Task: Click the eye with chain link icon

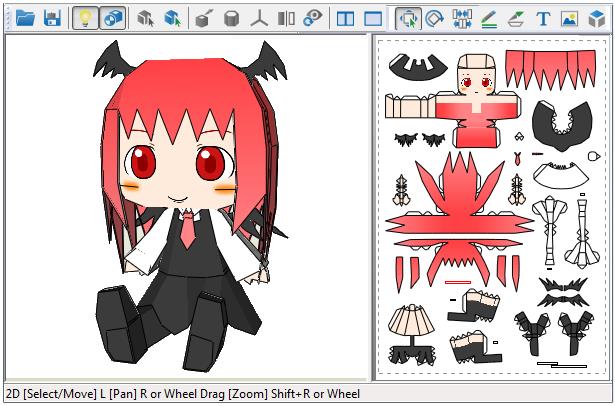Action: 313,18
